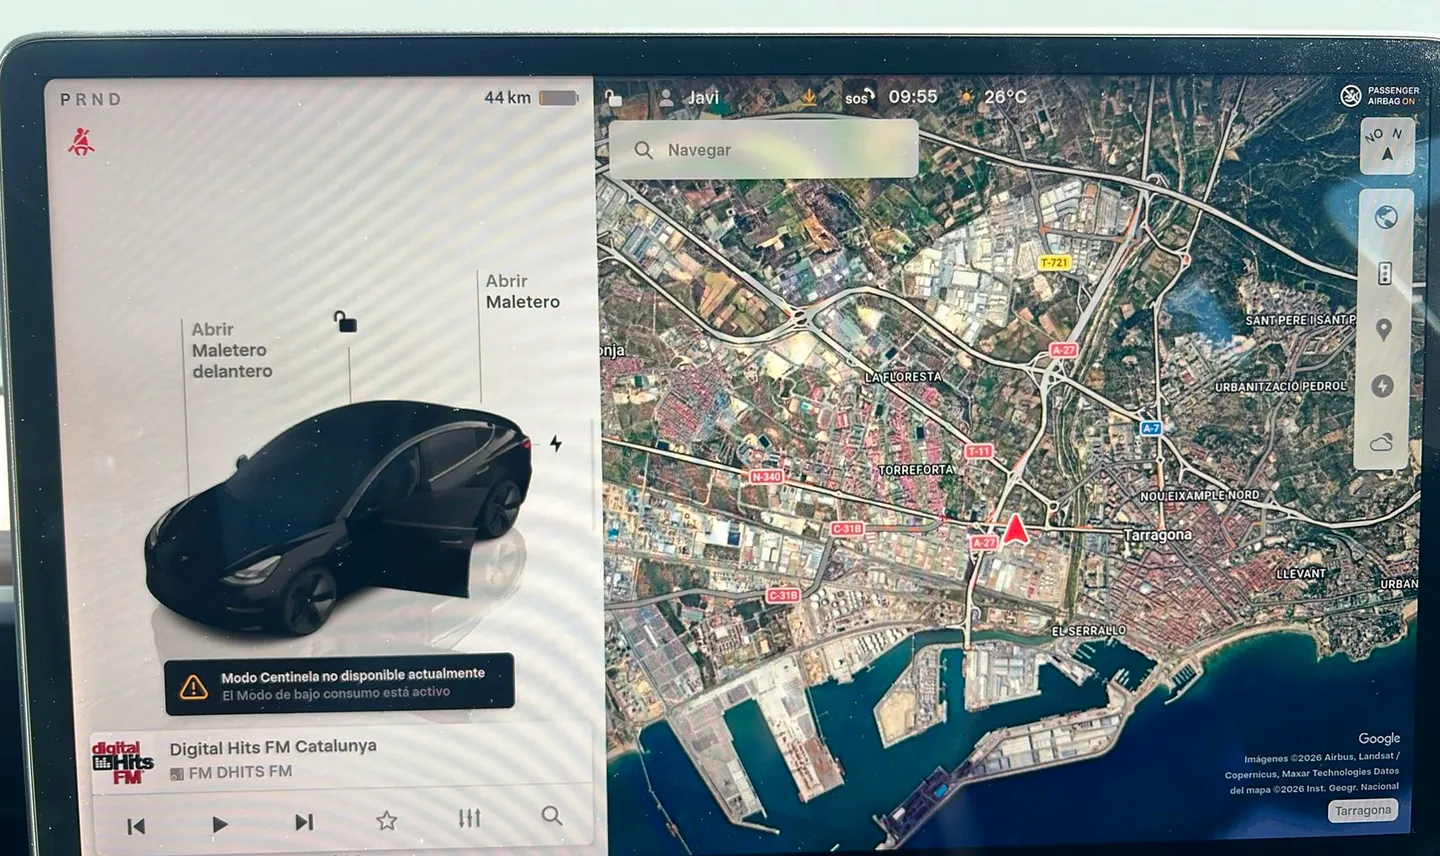
Task: Play the radio station
Action: point(220,824)
